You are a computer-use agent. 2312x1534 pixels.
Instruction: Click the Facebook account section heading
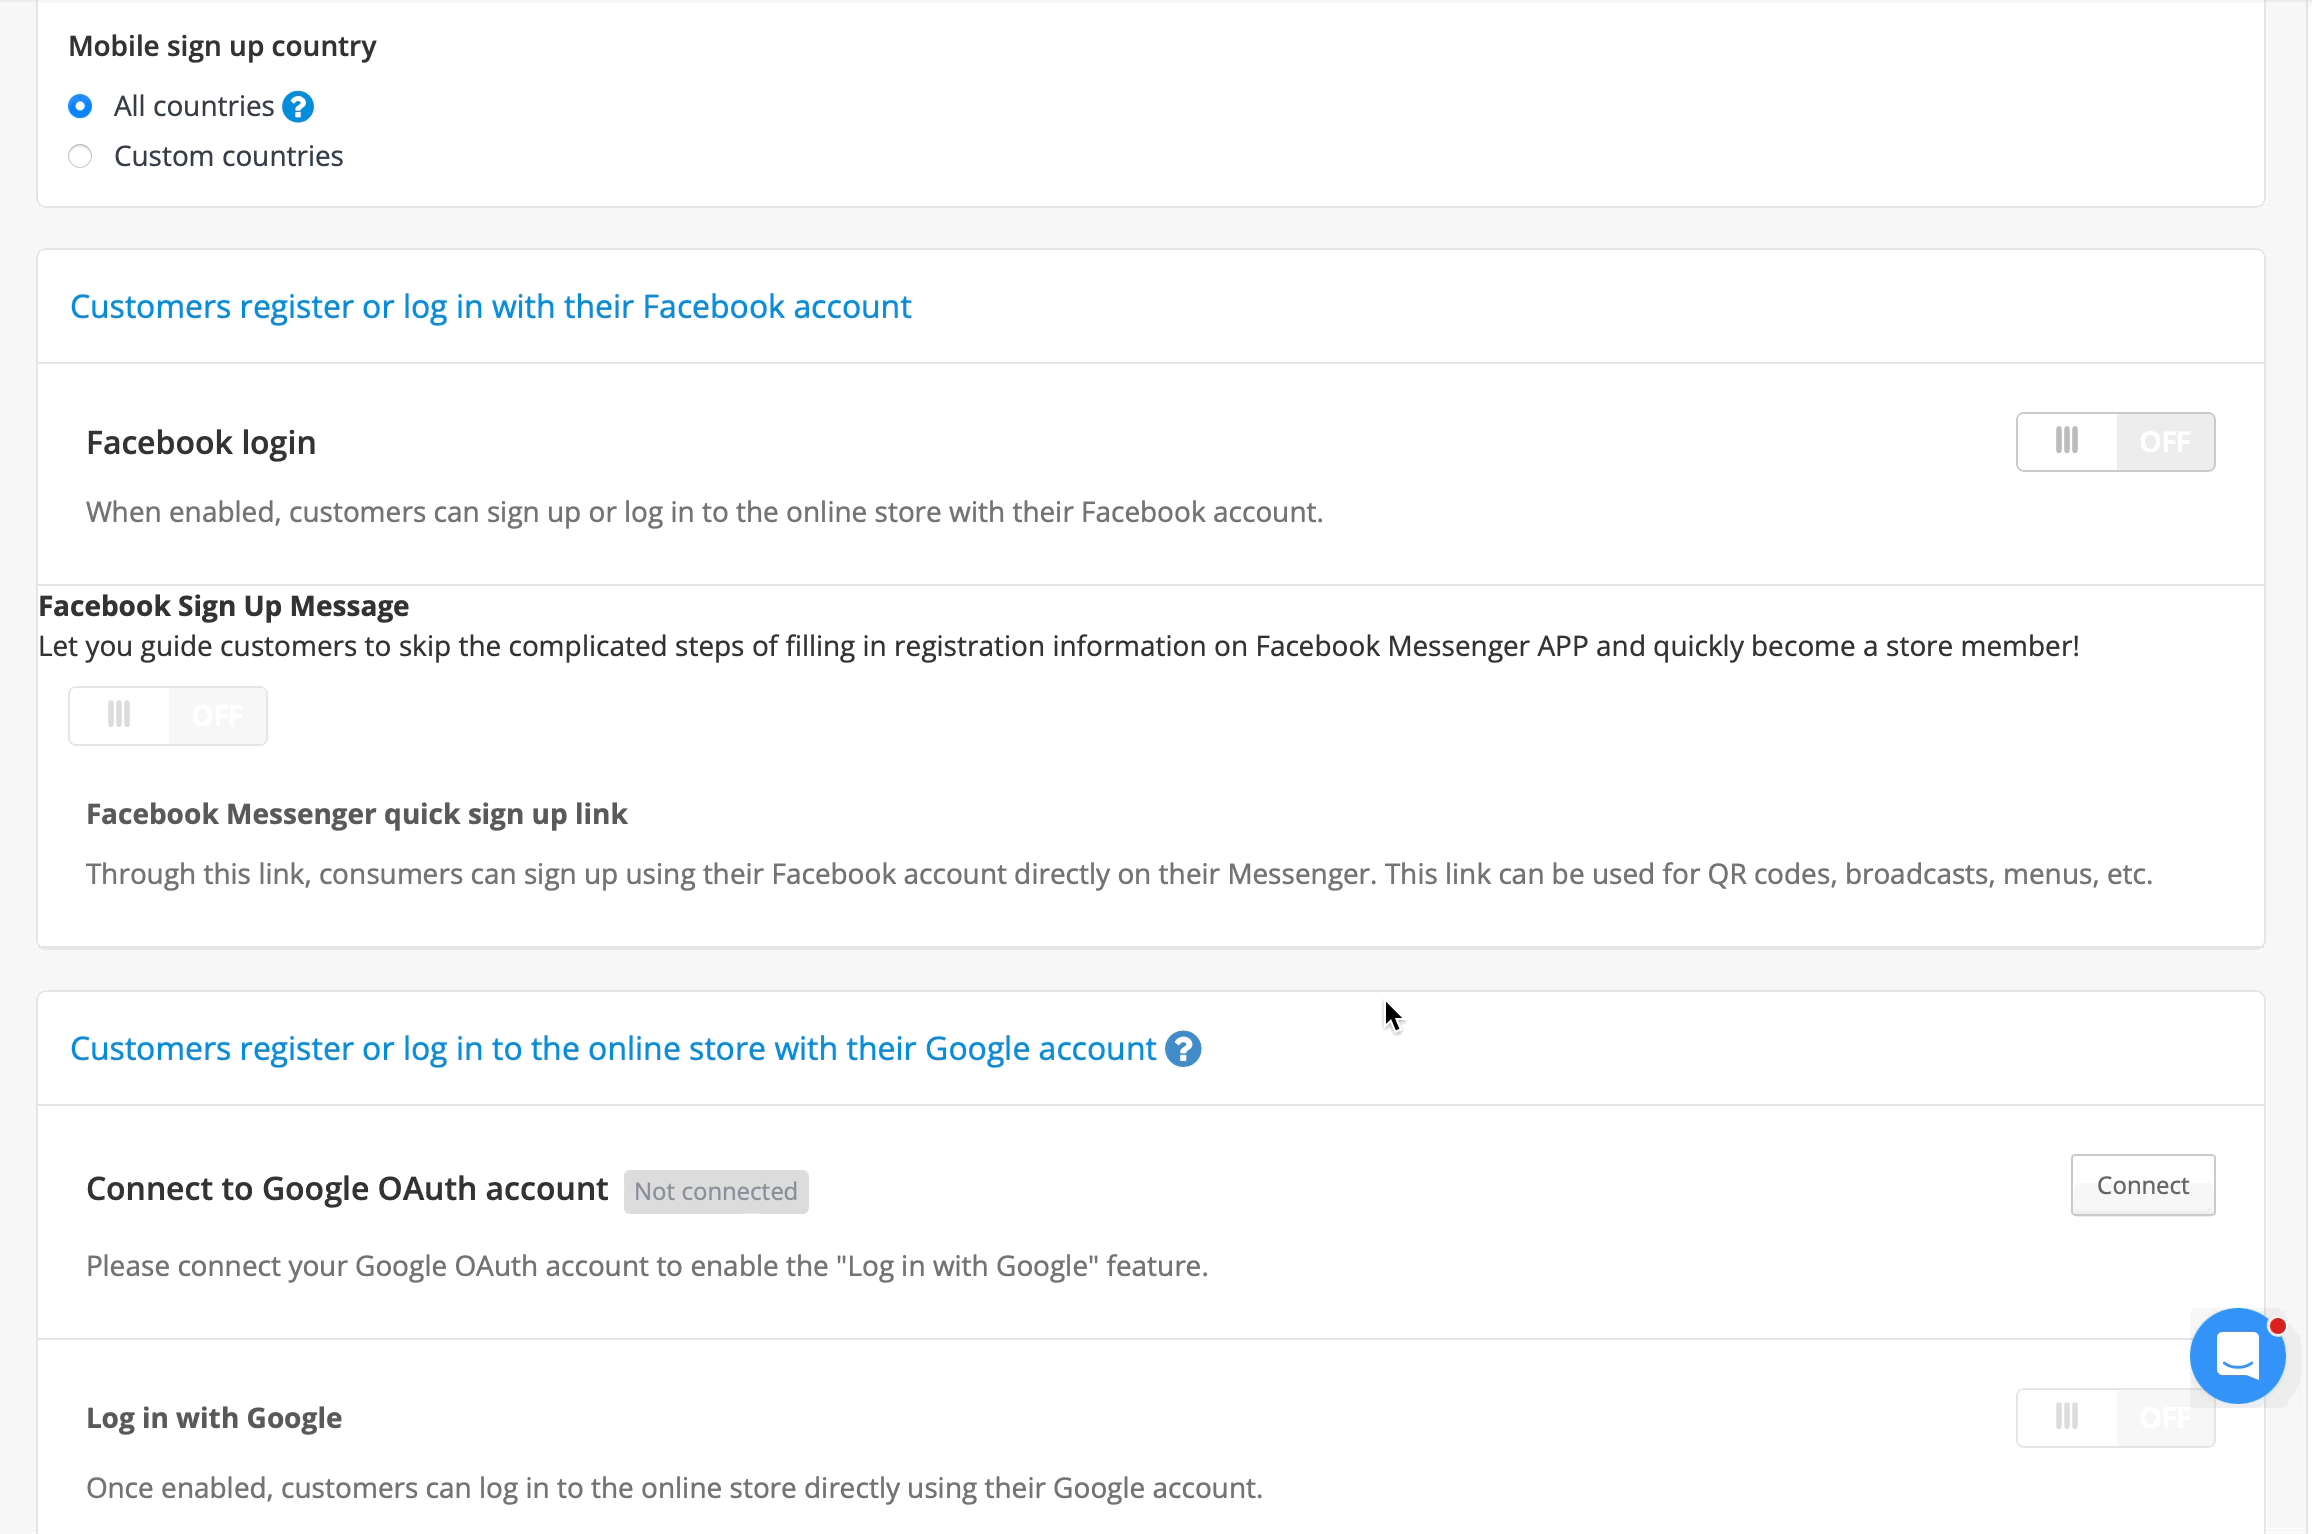490,306
